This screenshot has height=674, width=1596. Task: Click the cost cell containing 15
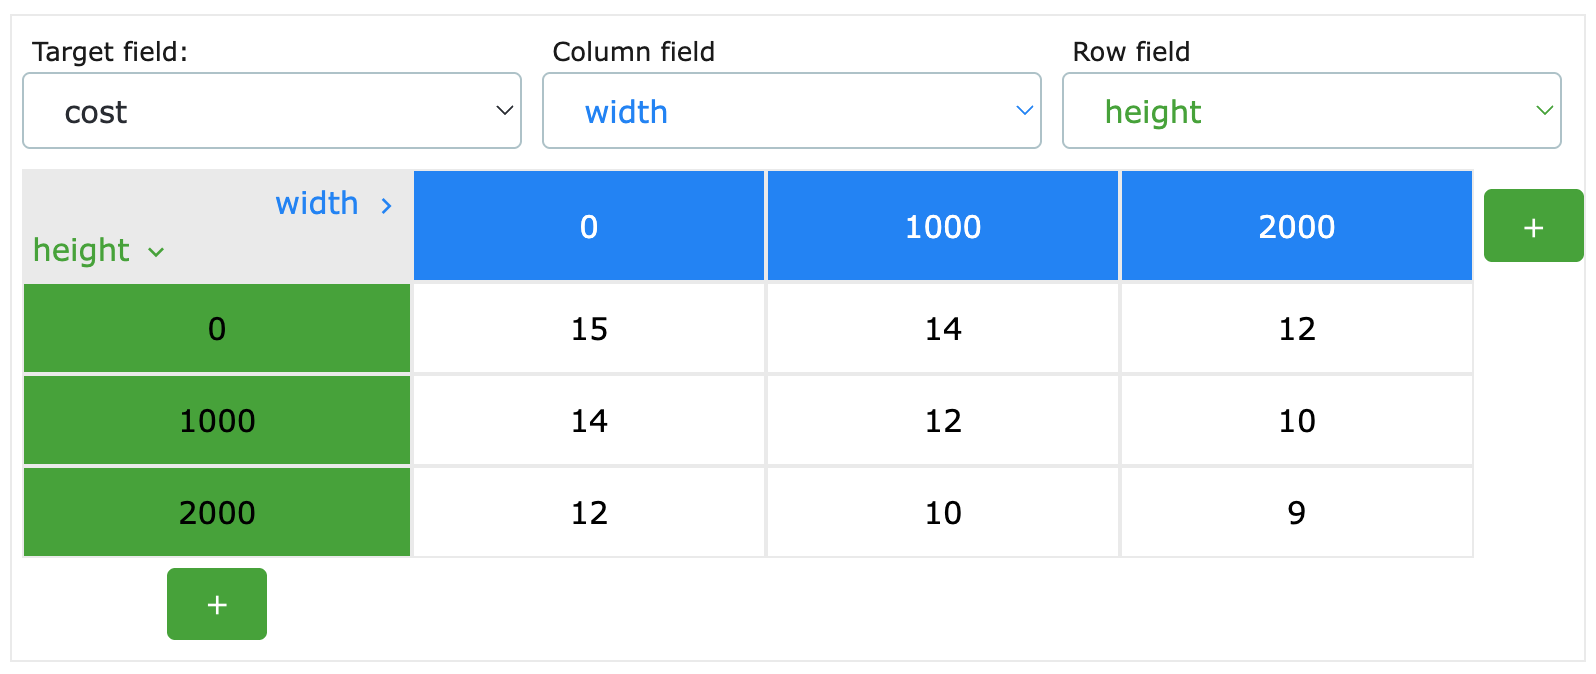pyautogui.click(x=588, y=328)
